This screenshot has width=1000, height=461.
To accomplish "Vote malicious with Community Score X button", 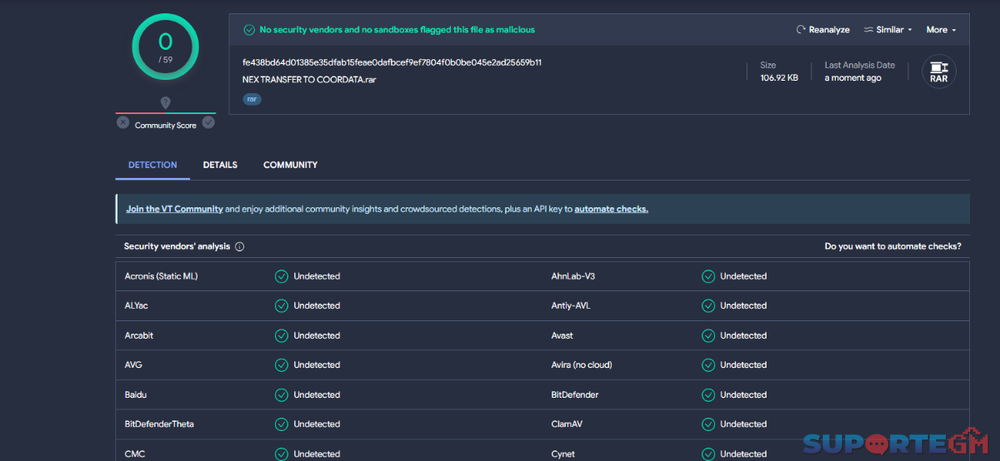I will pos(123,123).
